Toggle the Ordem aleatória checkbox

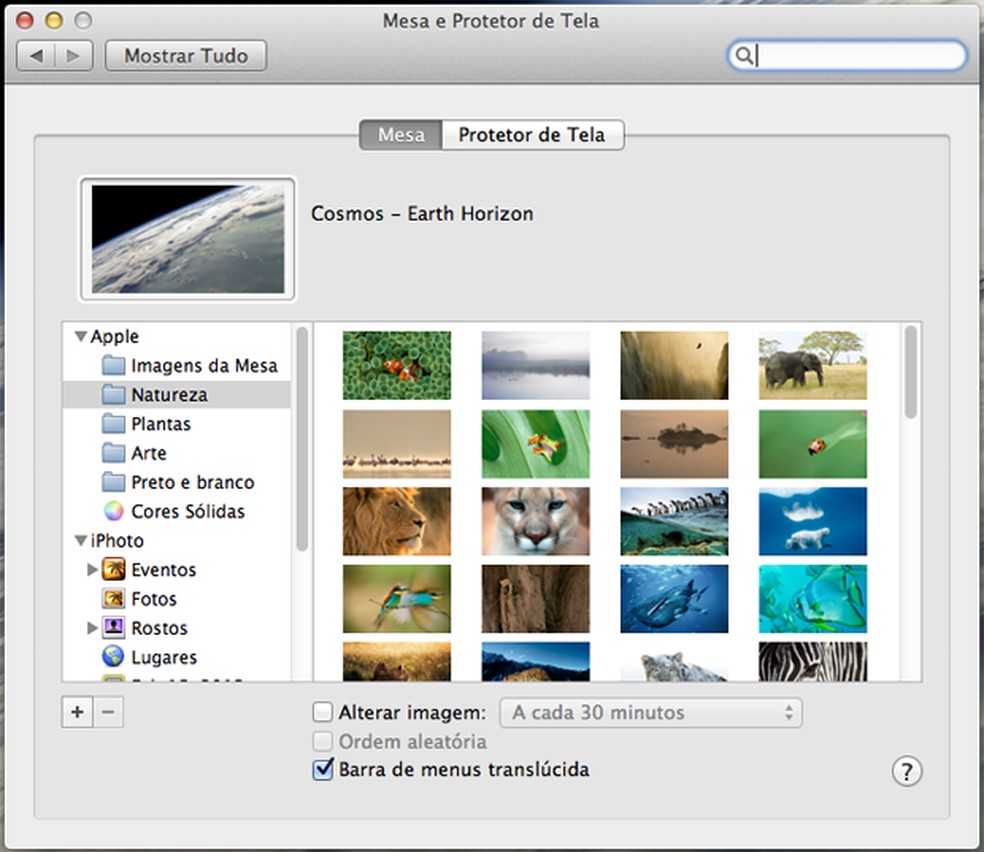tap(322, 742)
